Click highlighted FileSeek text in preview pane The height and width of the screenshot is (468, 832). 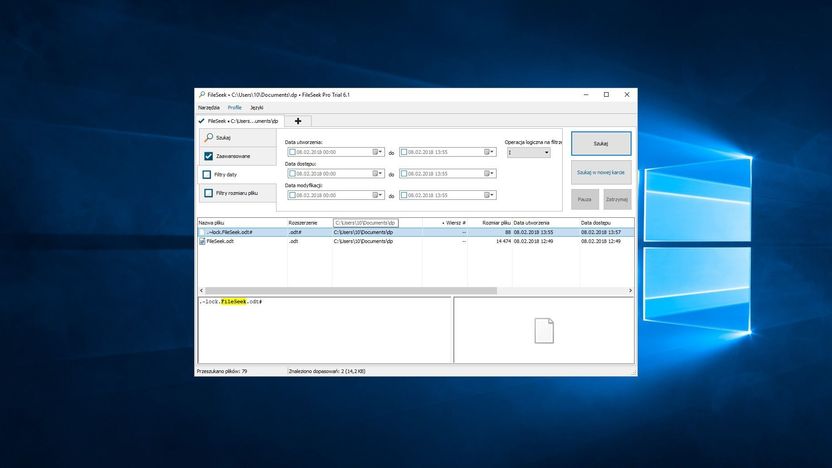click(x=234, y=302)
